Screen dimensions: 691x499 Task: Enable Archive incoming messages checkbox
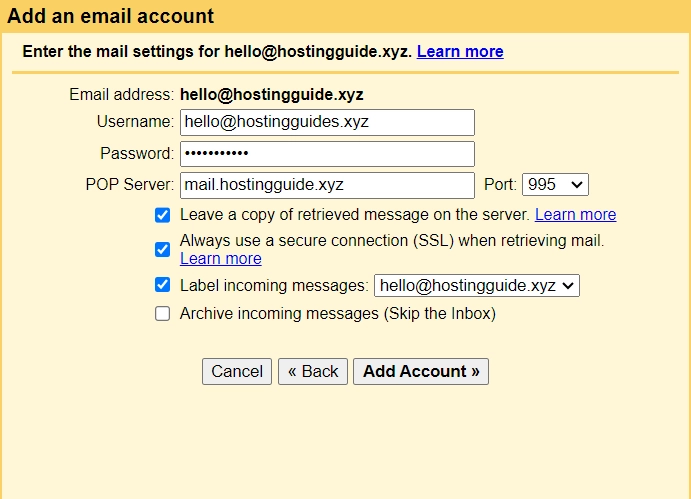pyautogui.click(x=162, y=314)
